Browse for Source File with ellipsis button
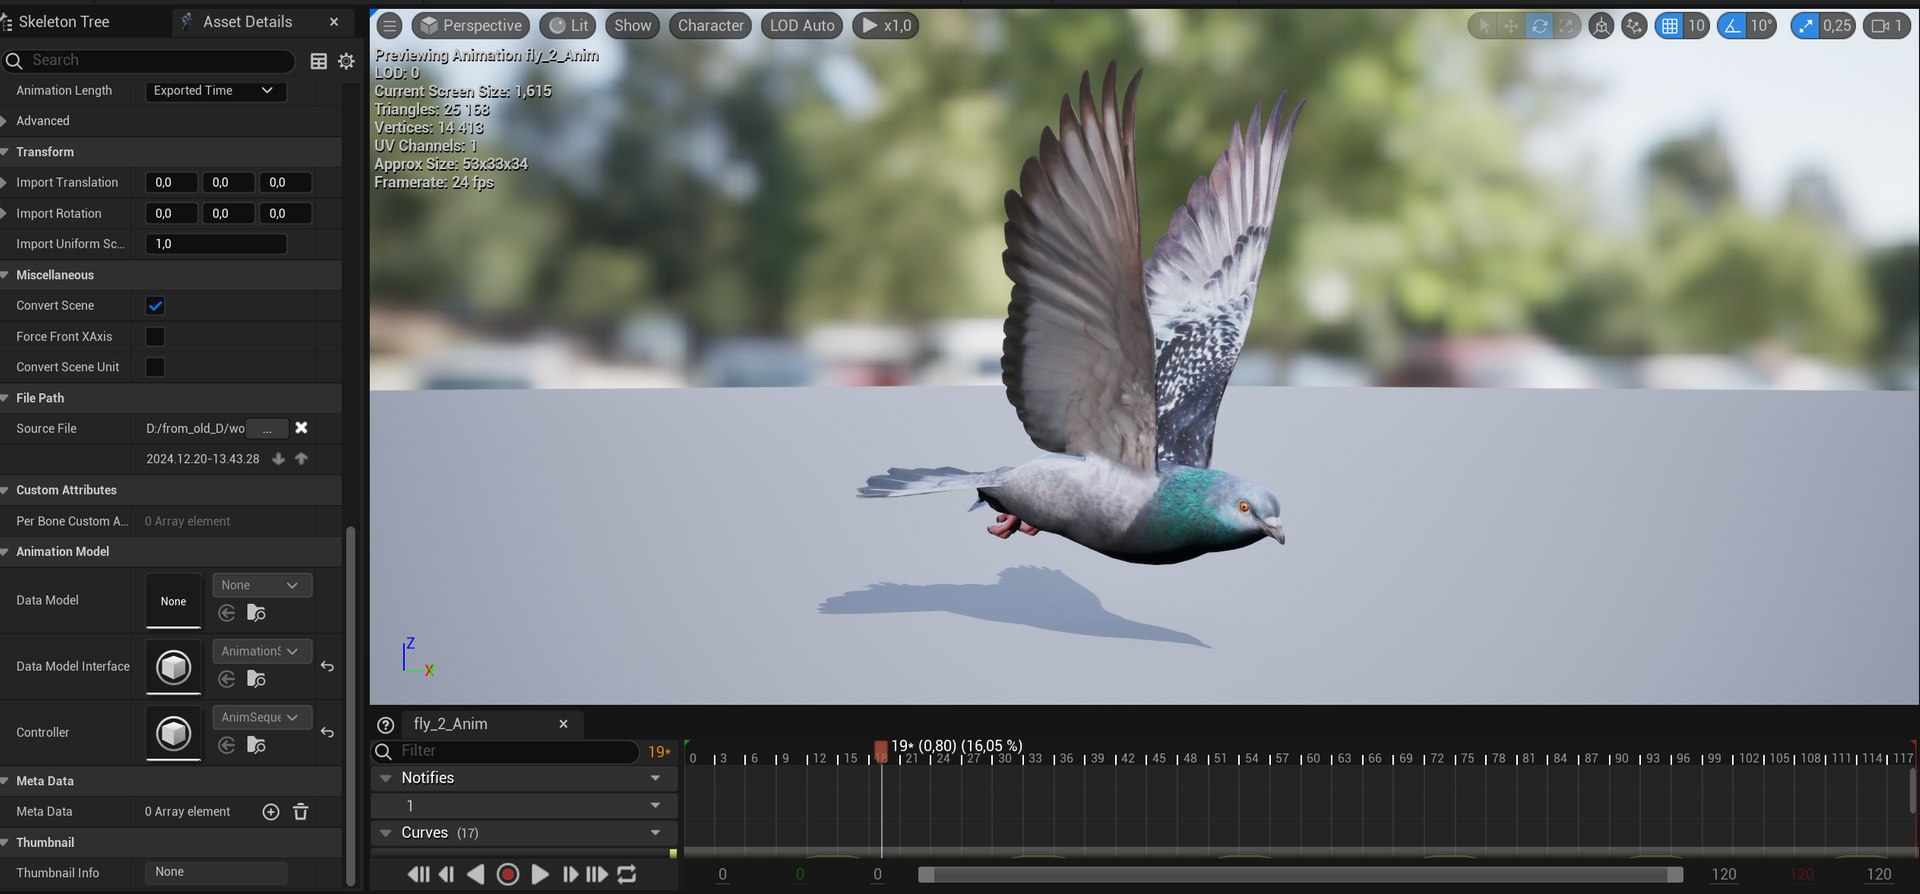1920x894 pixels. pos(267,429)
